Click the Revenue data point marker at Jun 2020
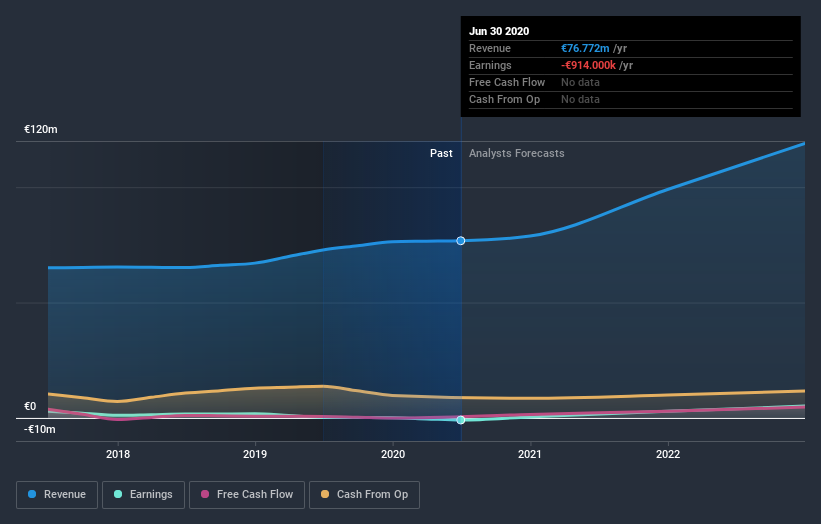 click(x=461, y=241)
